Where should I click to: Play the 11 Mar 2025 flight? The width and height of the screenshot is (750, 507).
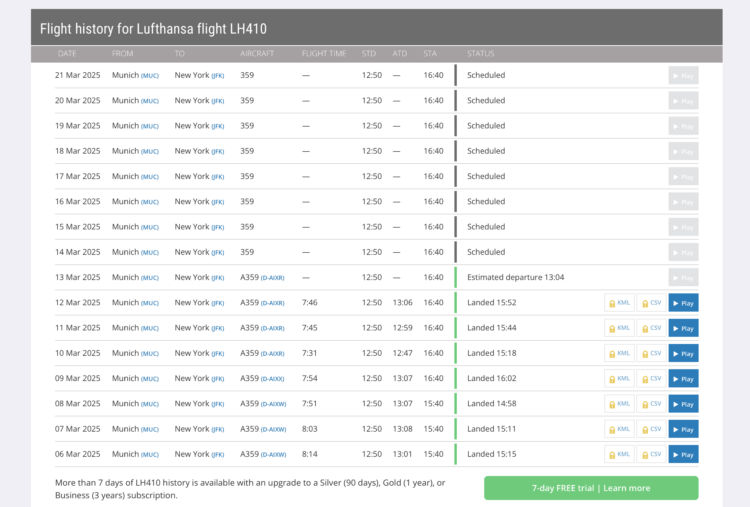pos(683,328)
